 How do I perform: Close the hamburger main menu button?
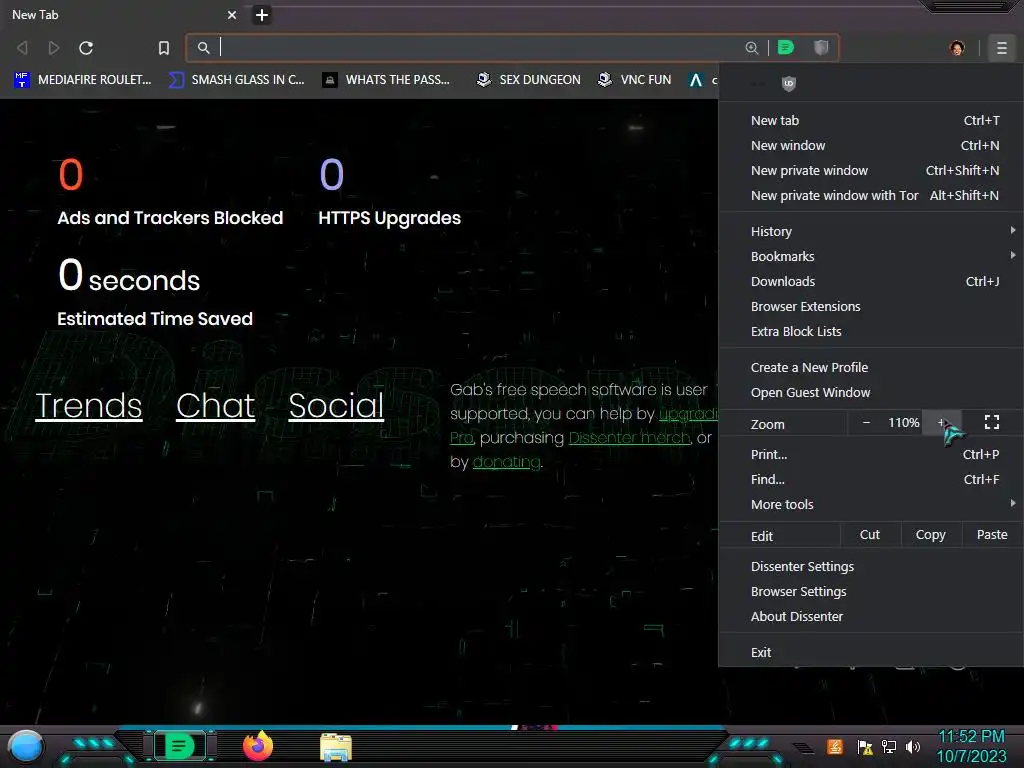1001,48
